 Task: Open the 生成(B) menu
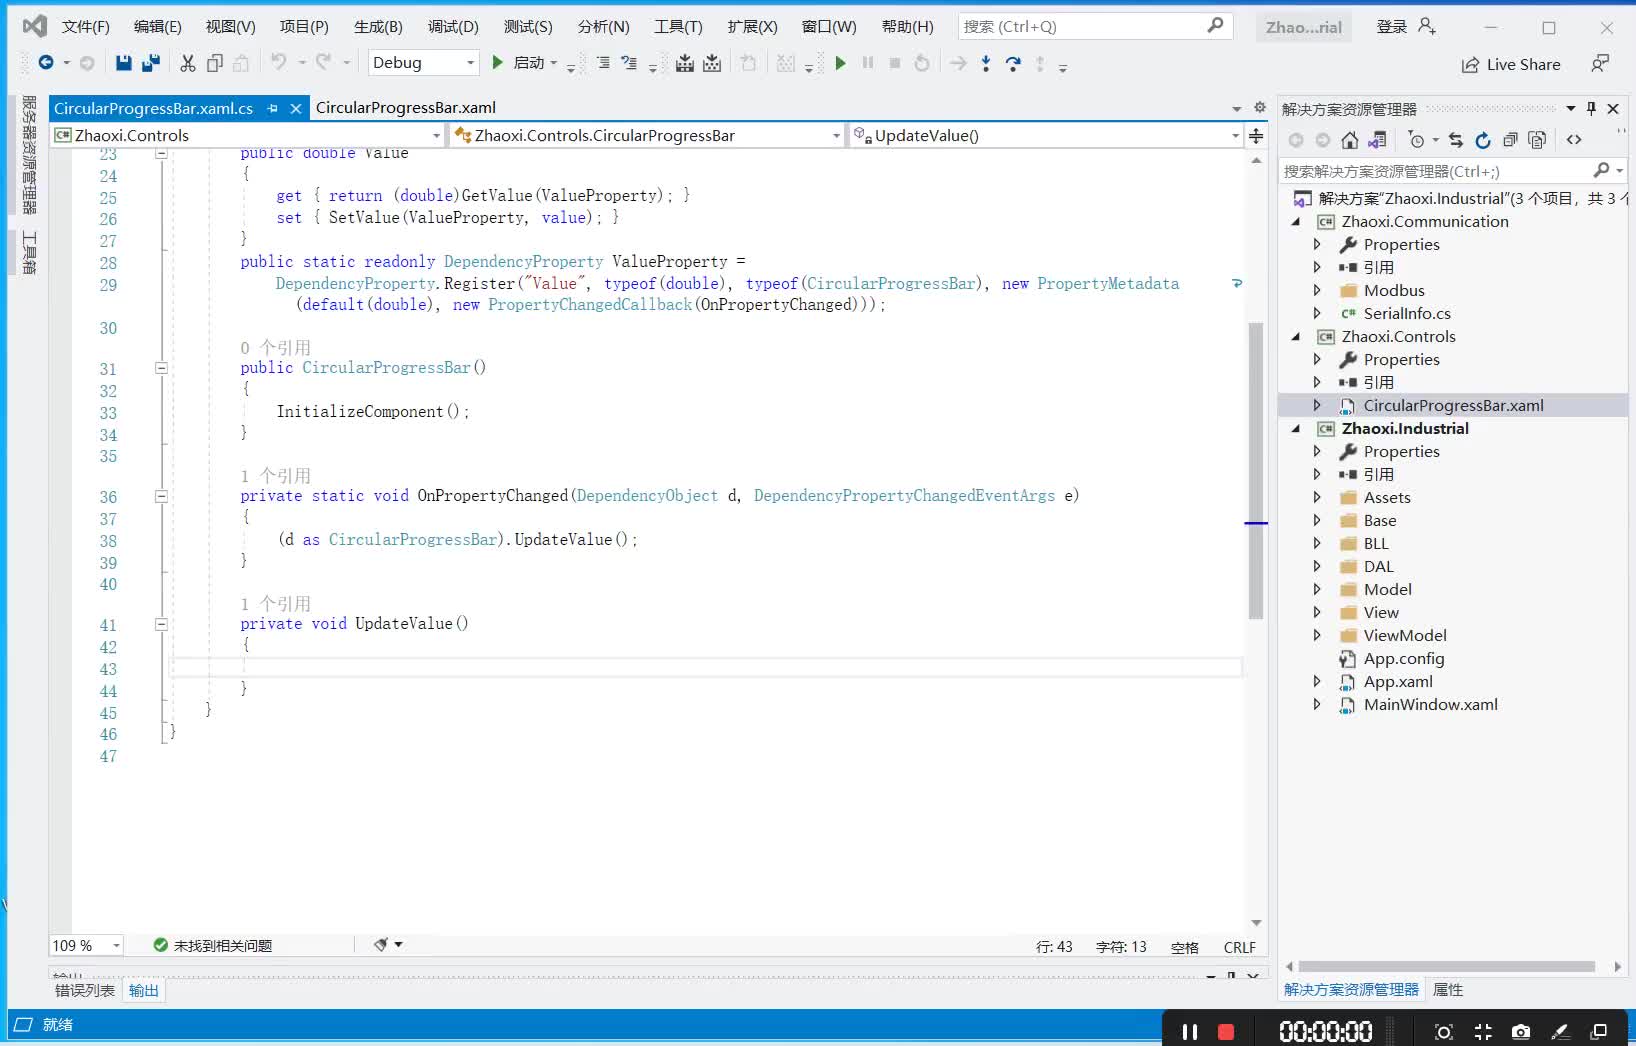pyautogui.click(x=378, y=27)
